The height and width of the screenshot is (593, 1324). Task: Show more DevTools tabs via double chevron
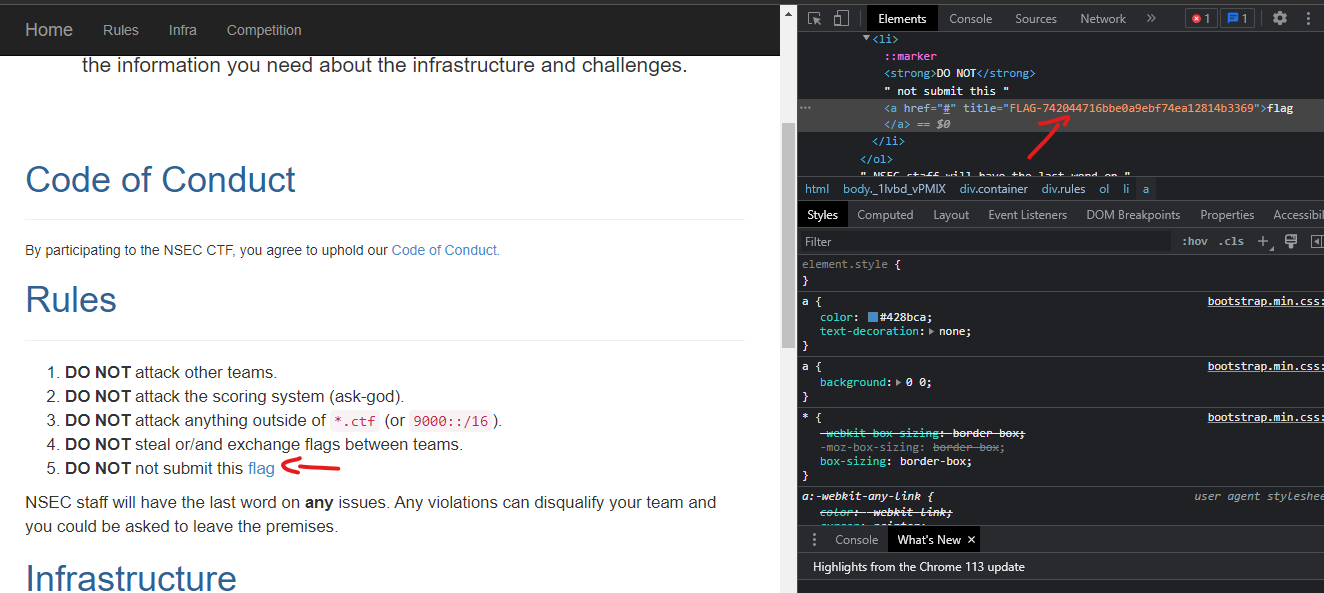tap(1151, 18)
